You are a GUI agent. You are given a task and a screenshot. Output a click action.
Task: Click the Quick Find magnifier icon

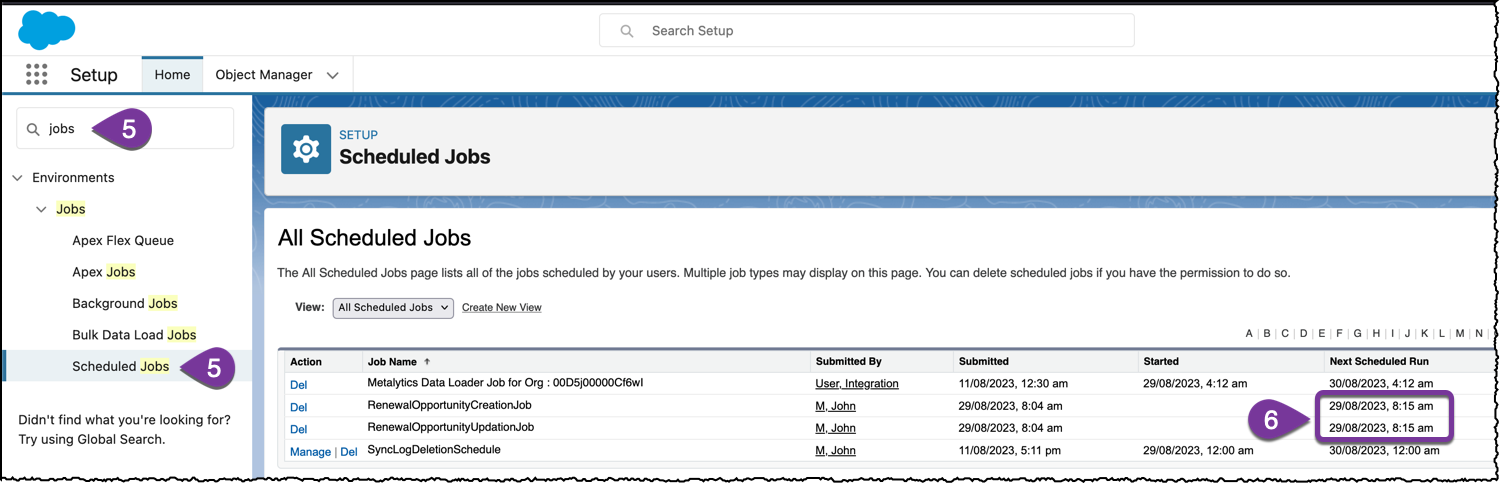(33, 129)
